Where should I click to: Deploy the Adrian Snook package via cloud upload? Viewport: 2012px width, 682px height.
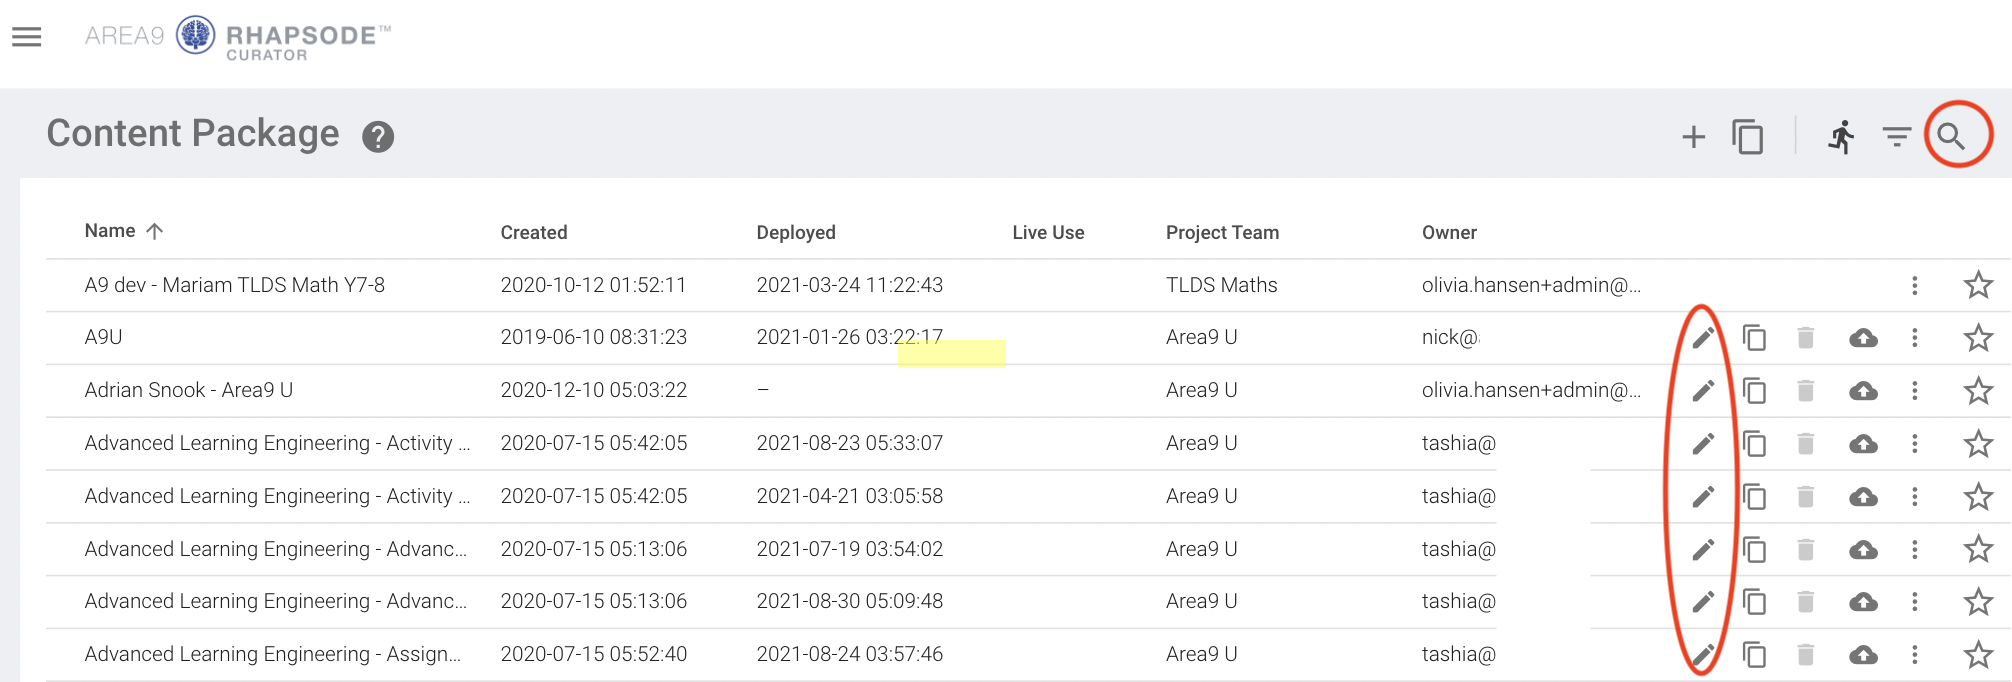pyautogui.click(x=1863, y=391)
